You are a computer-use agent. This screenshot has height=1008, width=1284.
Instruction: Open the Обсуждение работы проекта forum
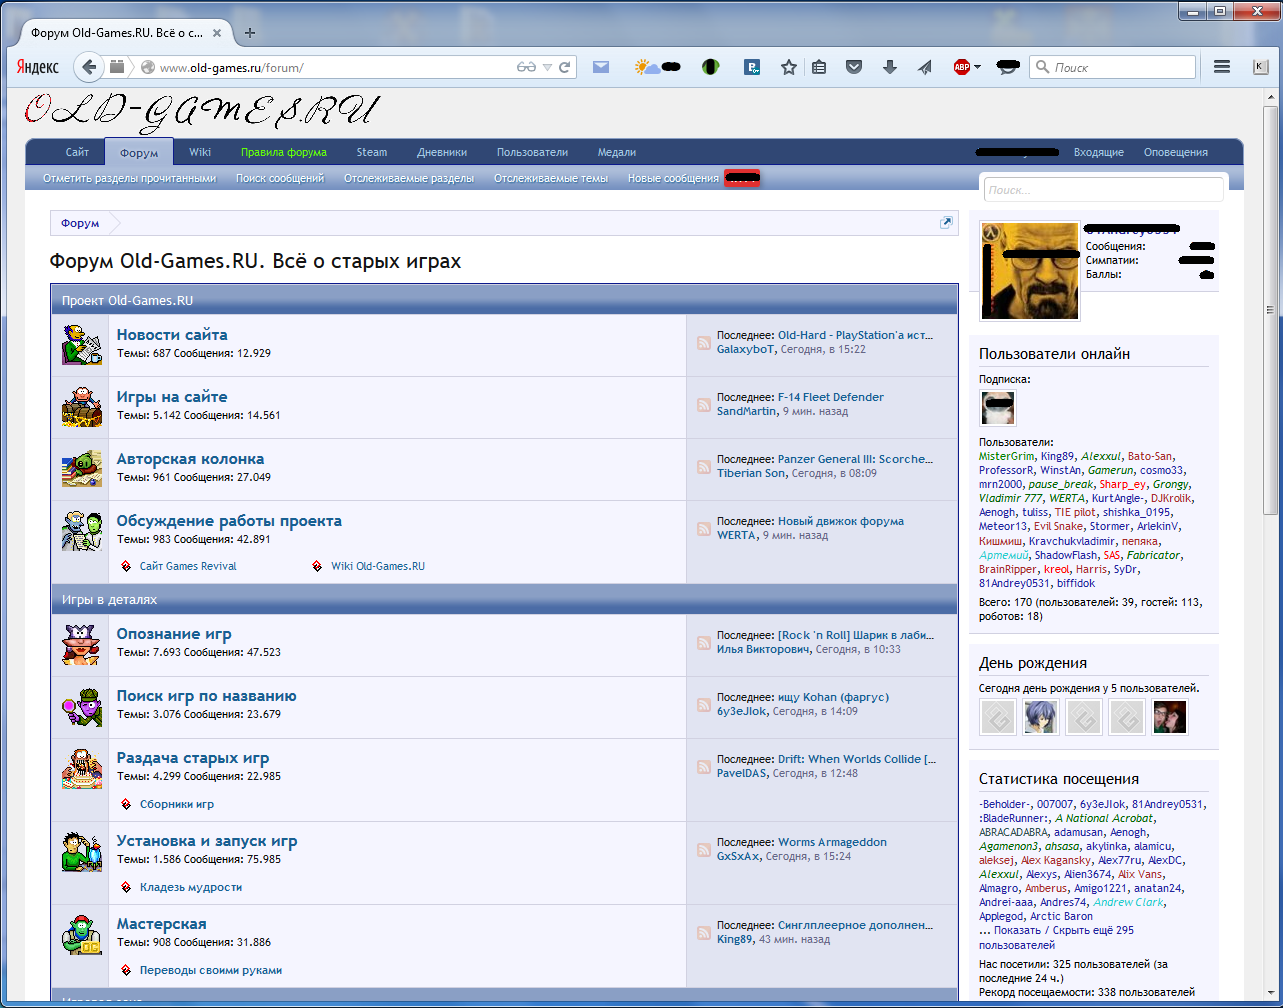(229, 521)
